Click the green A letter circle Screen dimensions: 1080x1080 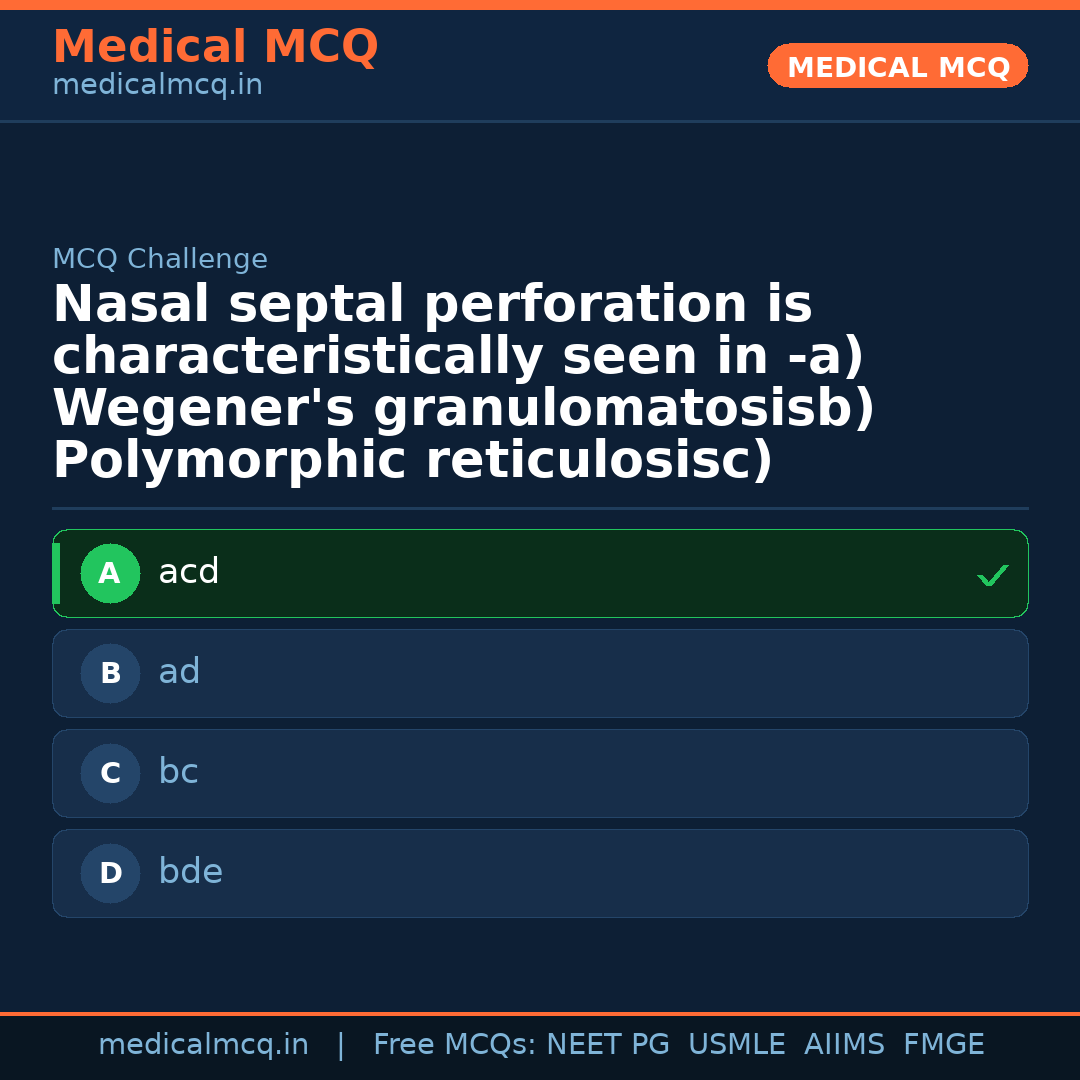(x=110, y=574)
